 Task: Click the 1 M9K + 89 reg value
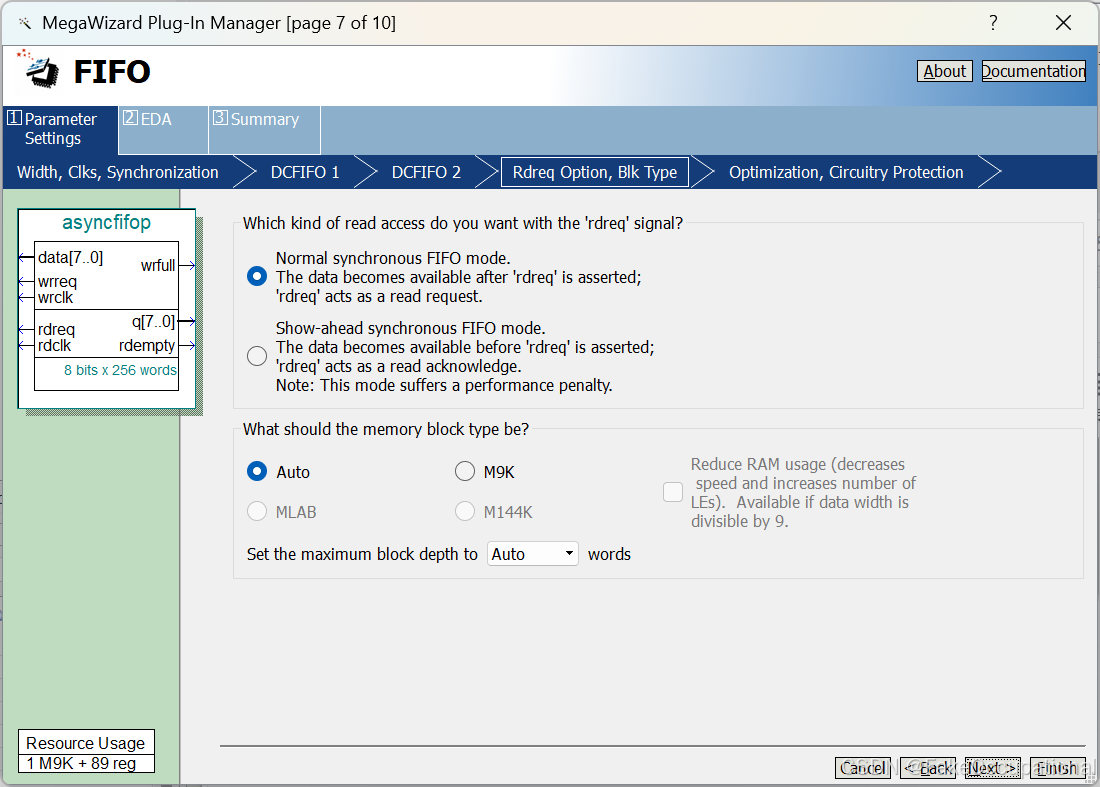[x=81, y=763]
